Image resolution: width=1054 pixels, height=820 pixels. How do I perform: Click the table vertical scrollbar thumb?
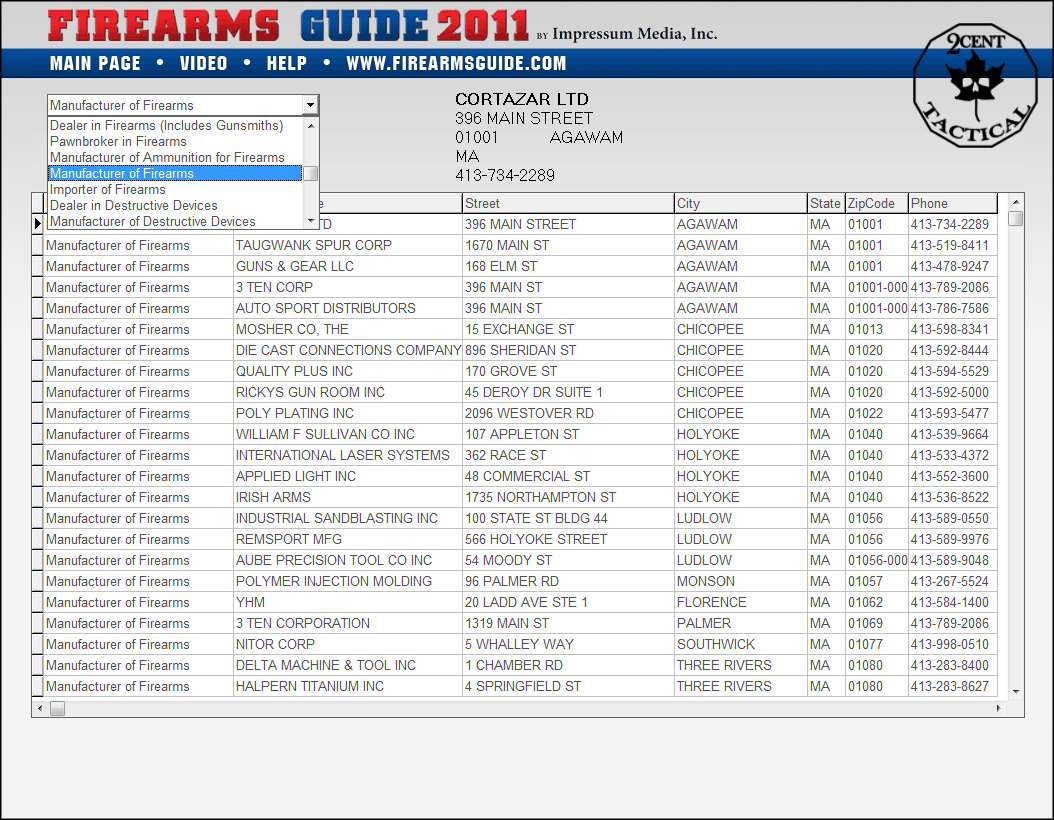point(1016,218)
